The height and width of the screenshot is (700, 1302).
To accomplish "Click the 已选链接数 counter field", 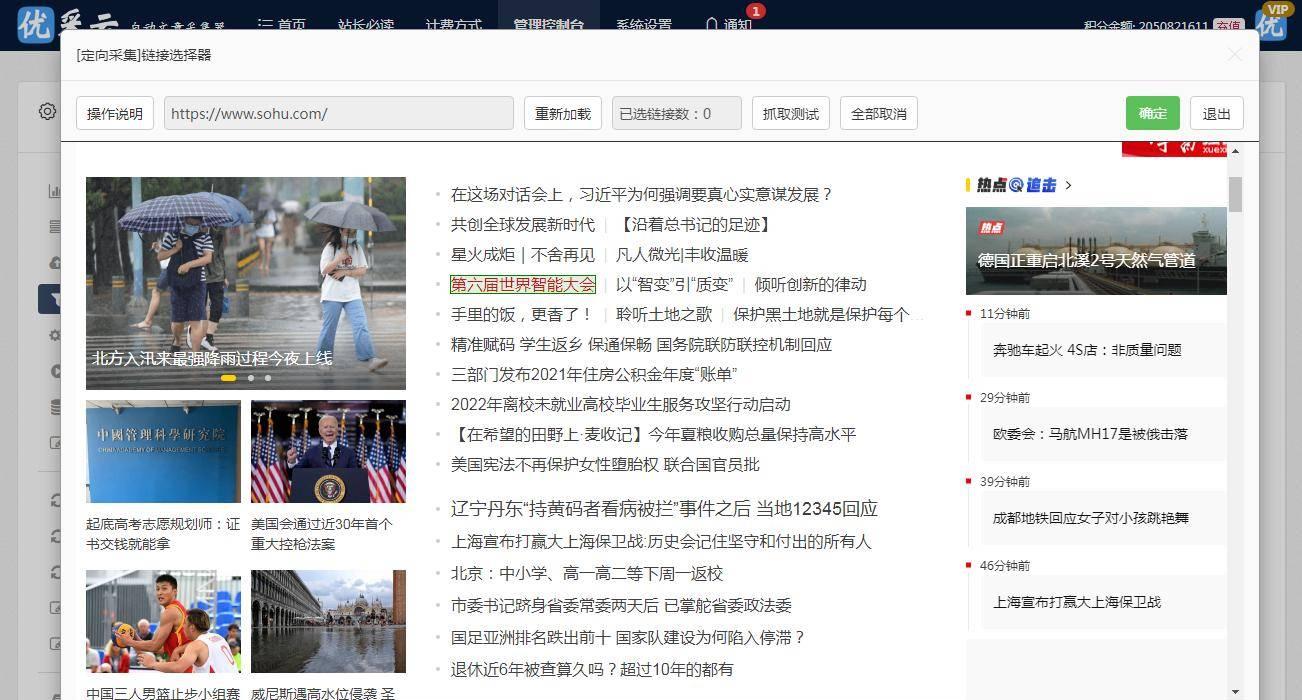I will point(677,113).
